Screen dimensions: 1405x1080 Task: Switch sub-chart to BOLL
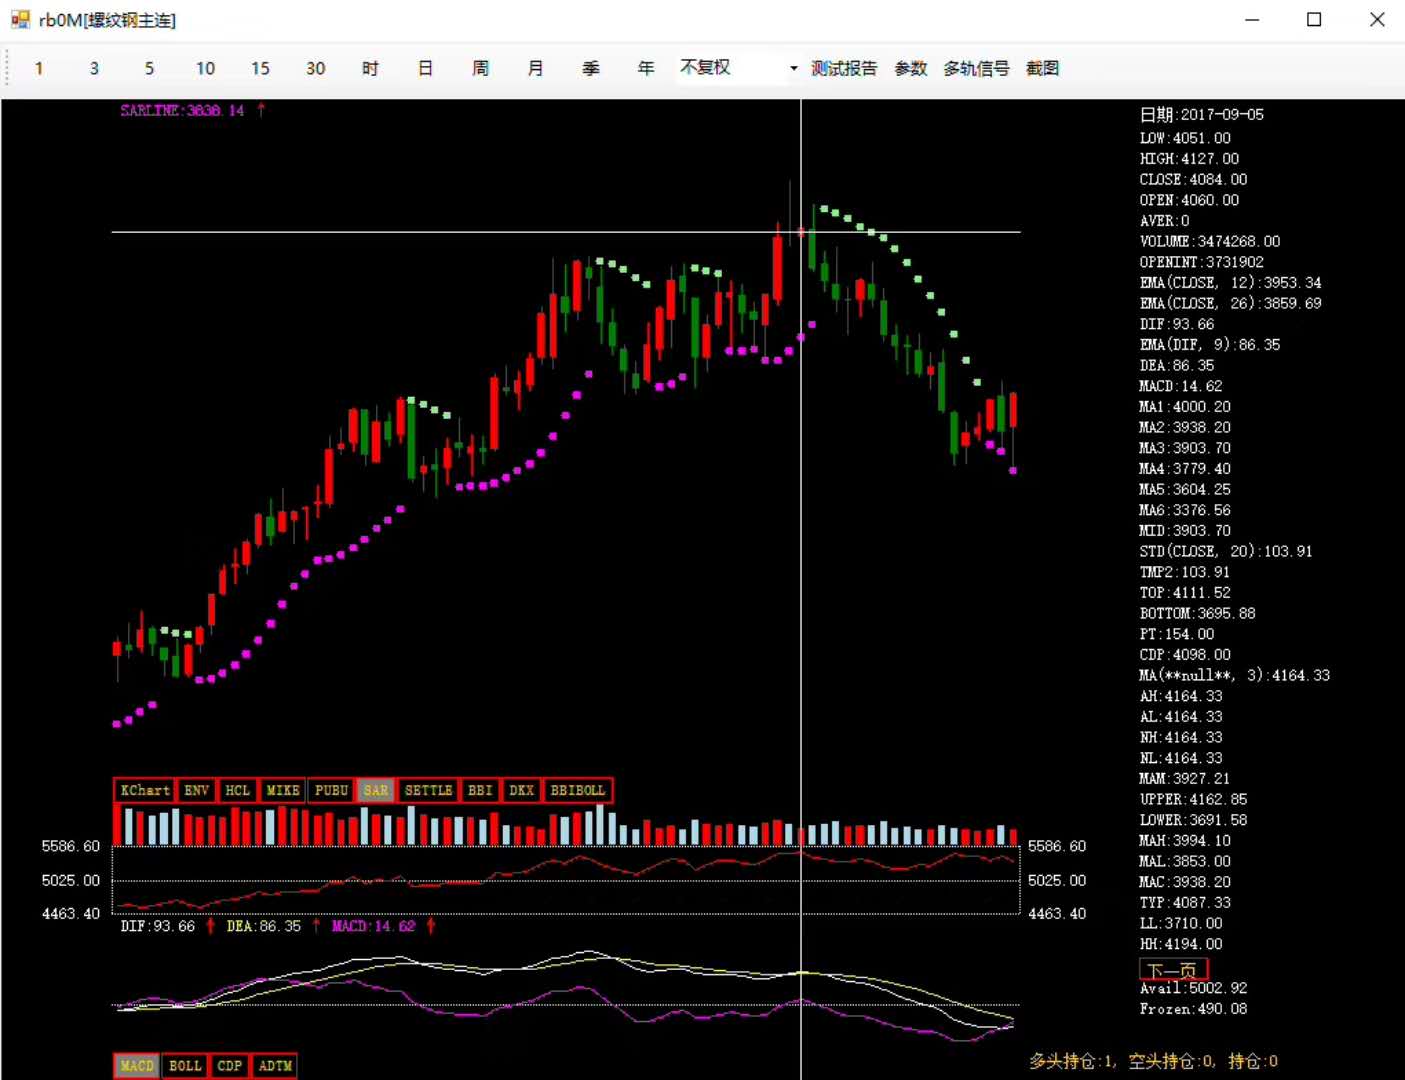(x=185, y=1066)
